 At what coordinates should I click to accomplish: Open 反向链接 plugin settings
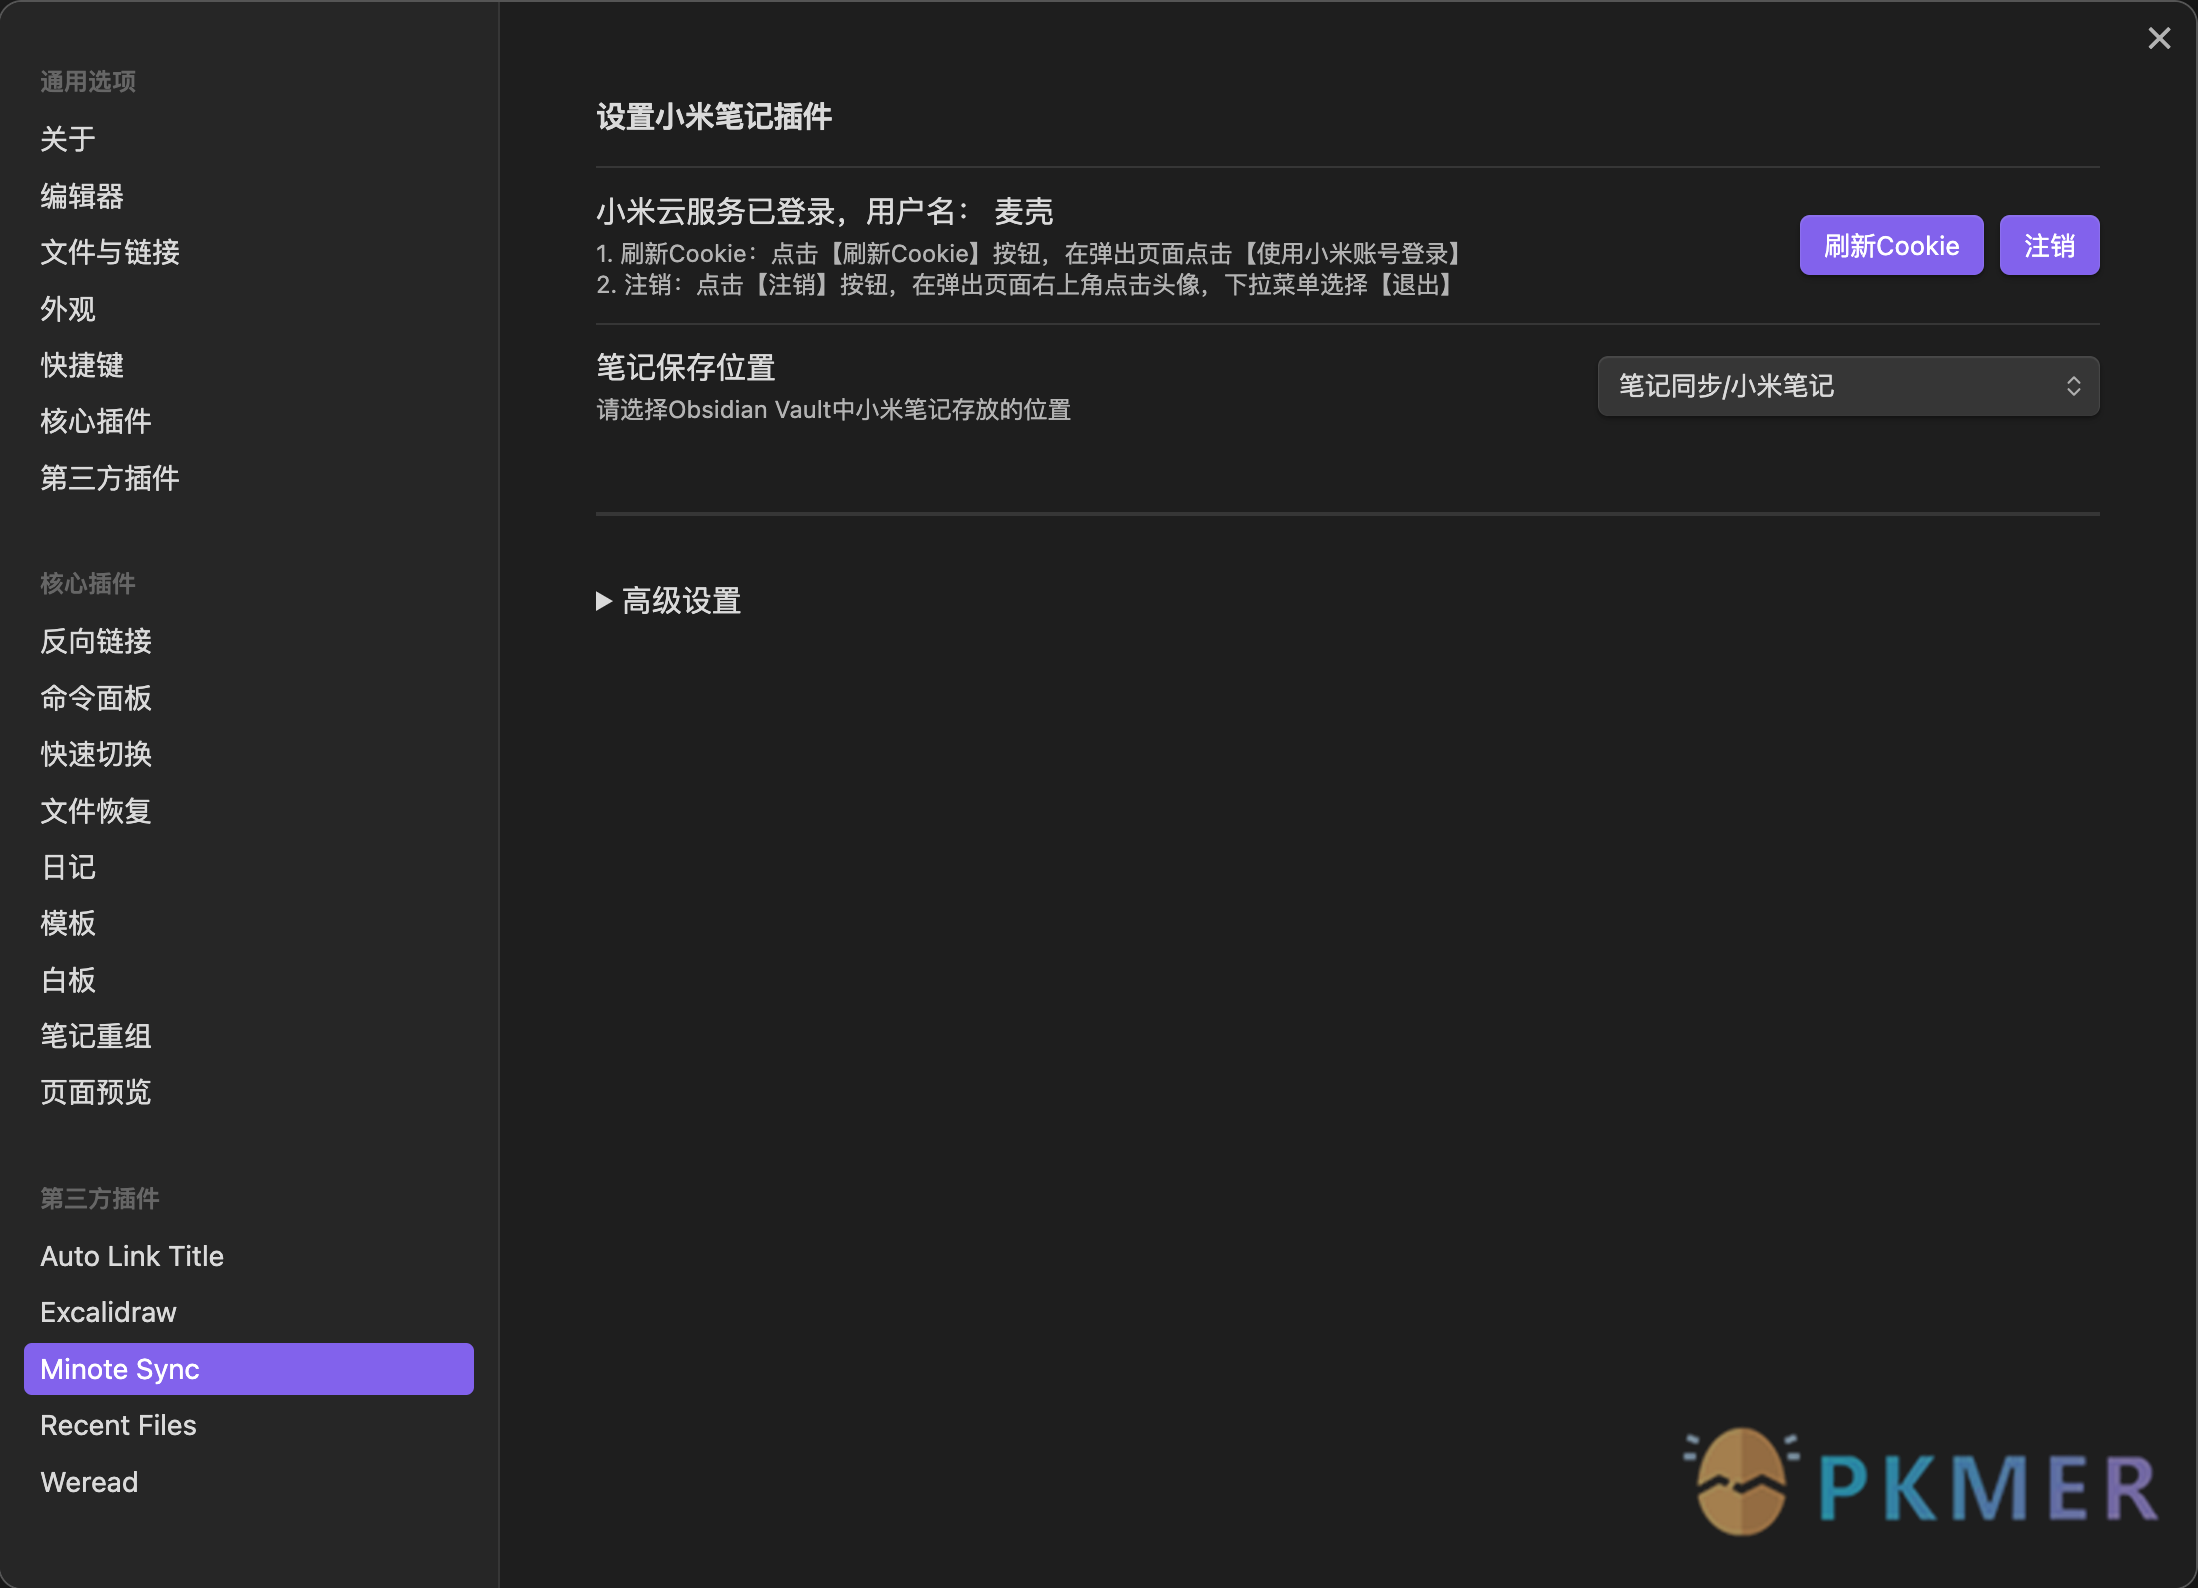248,641
